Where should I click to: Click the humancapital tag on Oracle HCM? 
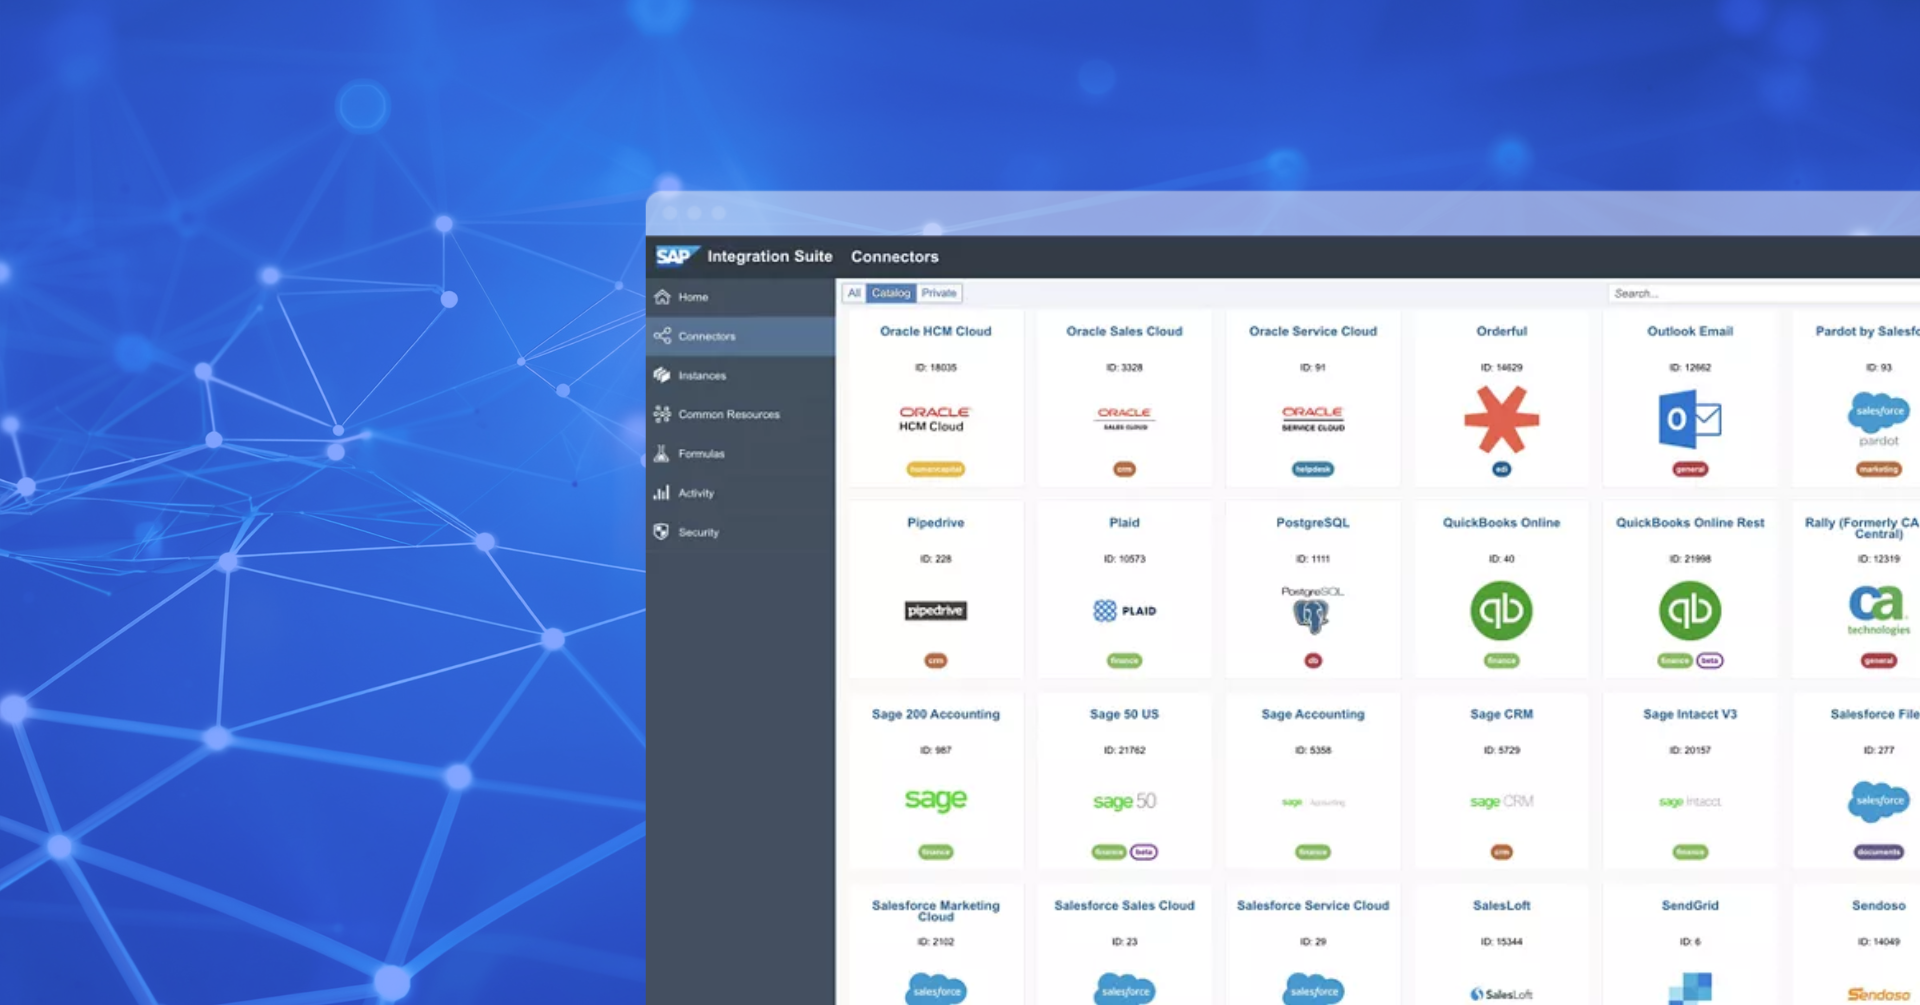point(935,469)
